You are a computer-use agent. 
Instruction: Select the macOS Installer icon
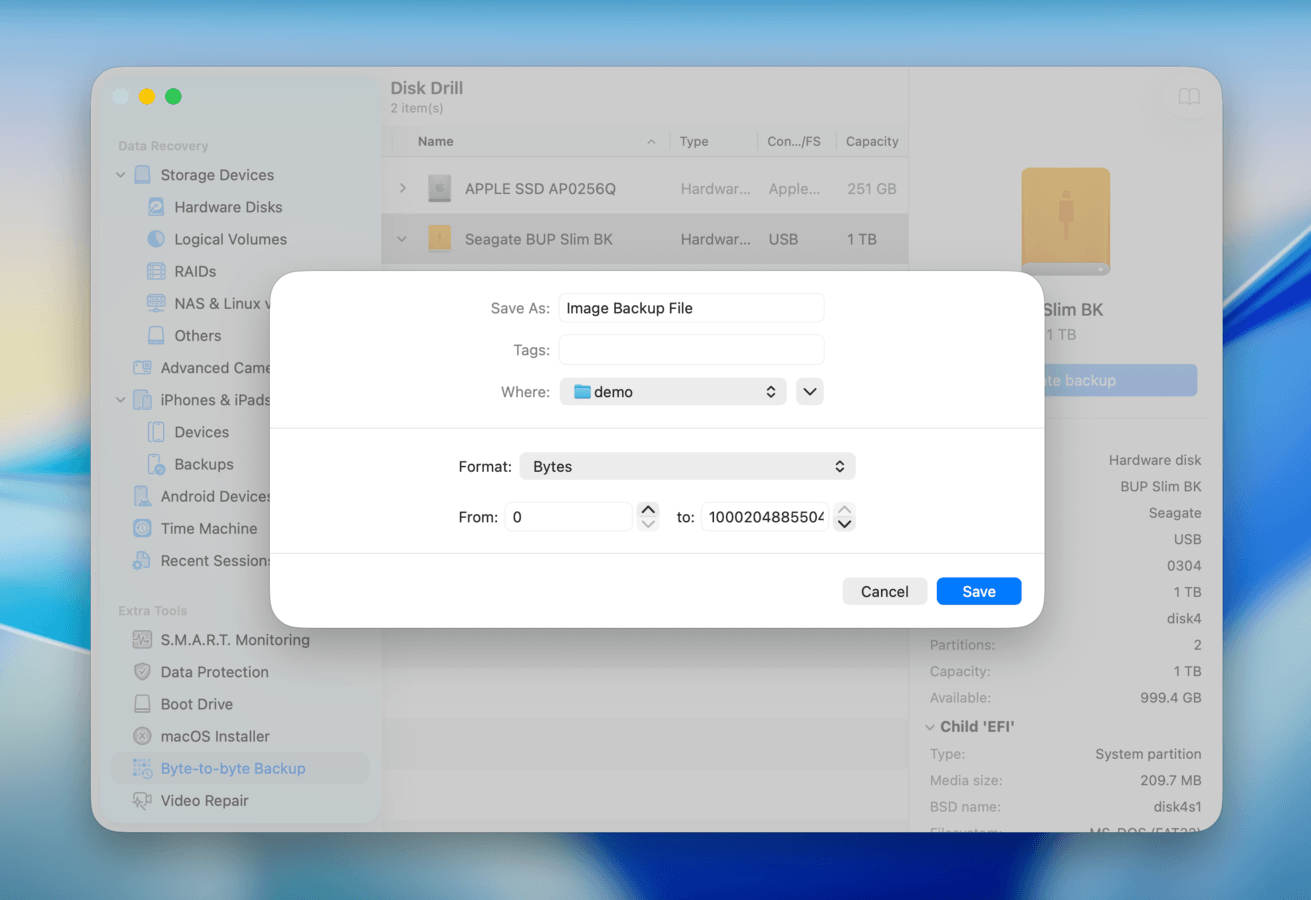tap(142, 736)
